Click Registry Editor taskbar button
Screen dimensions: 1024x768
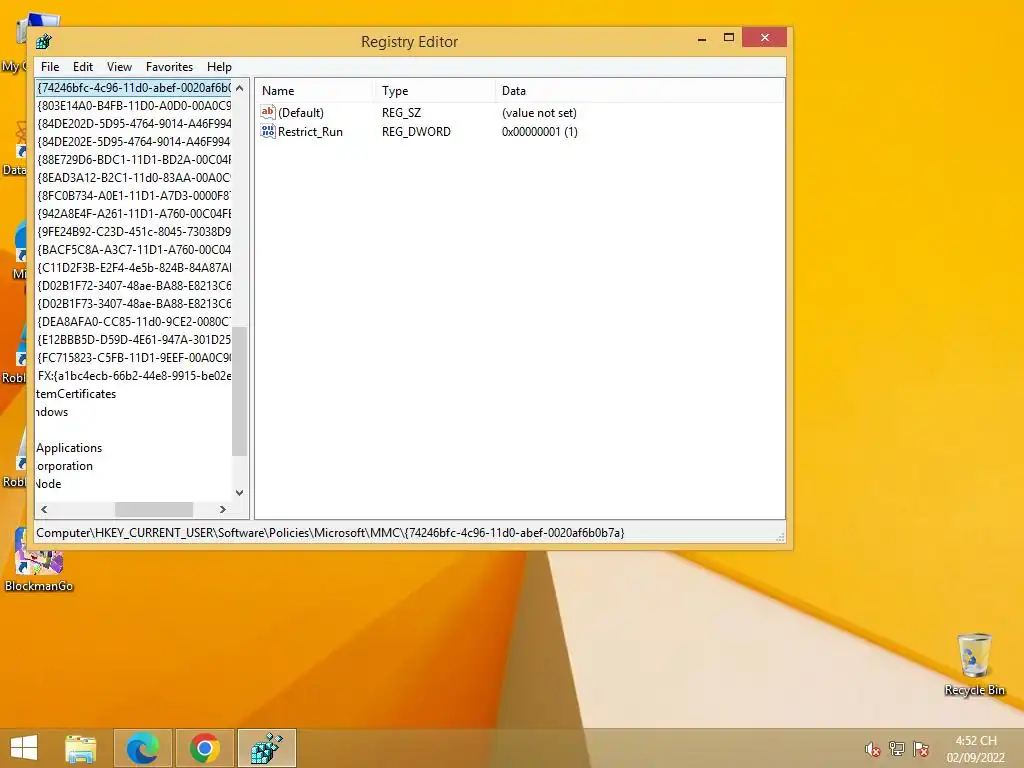[266, 748]
